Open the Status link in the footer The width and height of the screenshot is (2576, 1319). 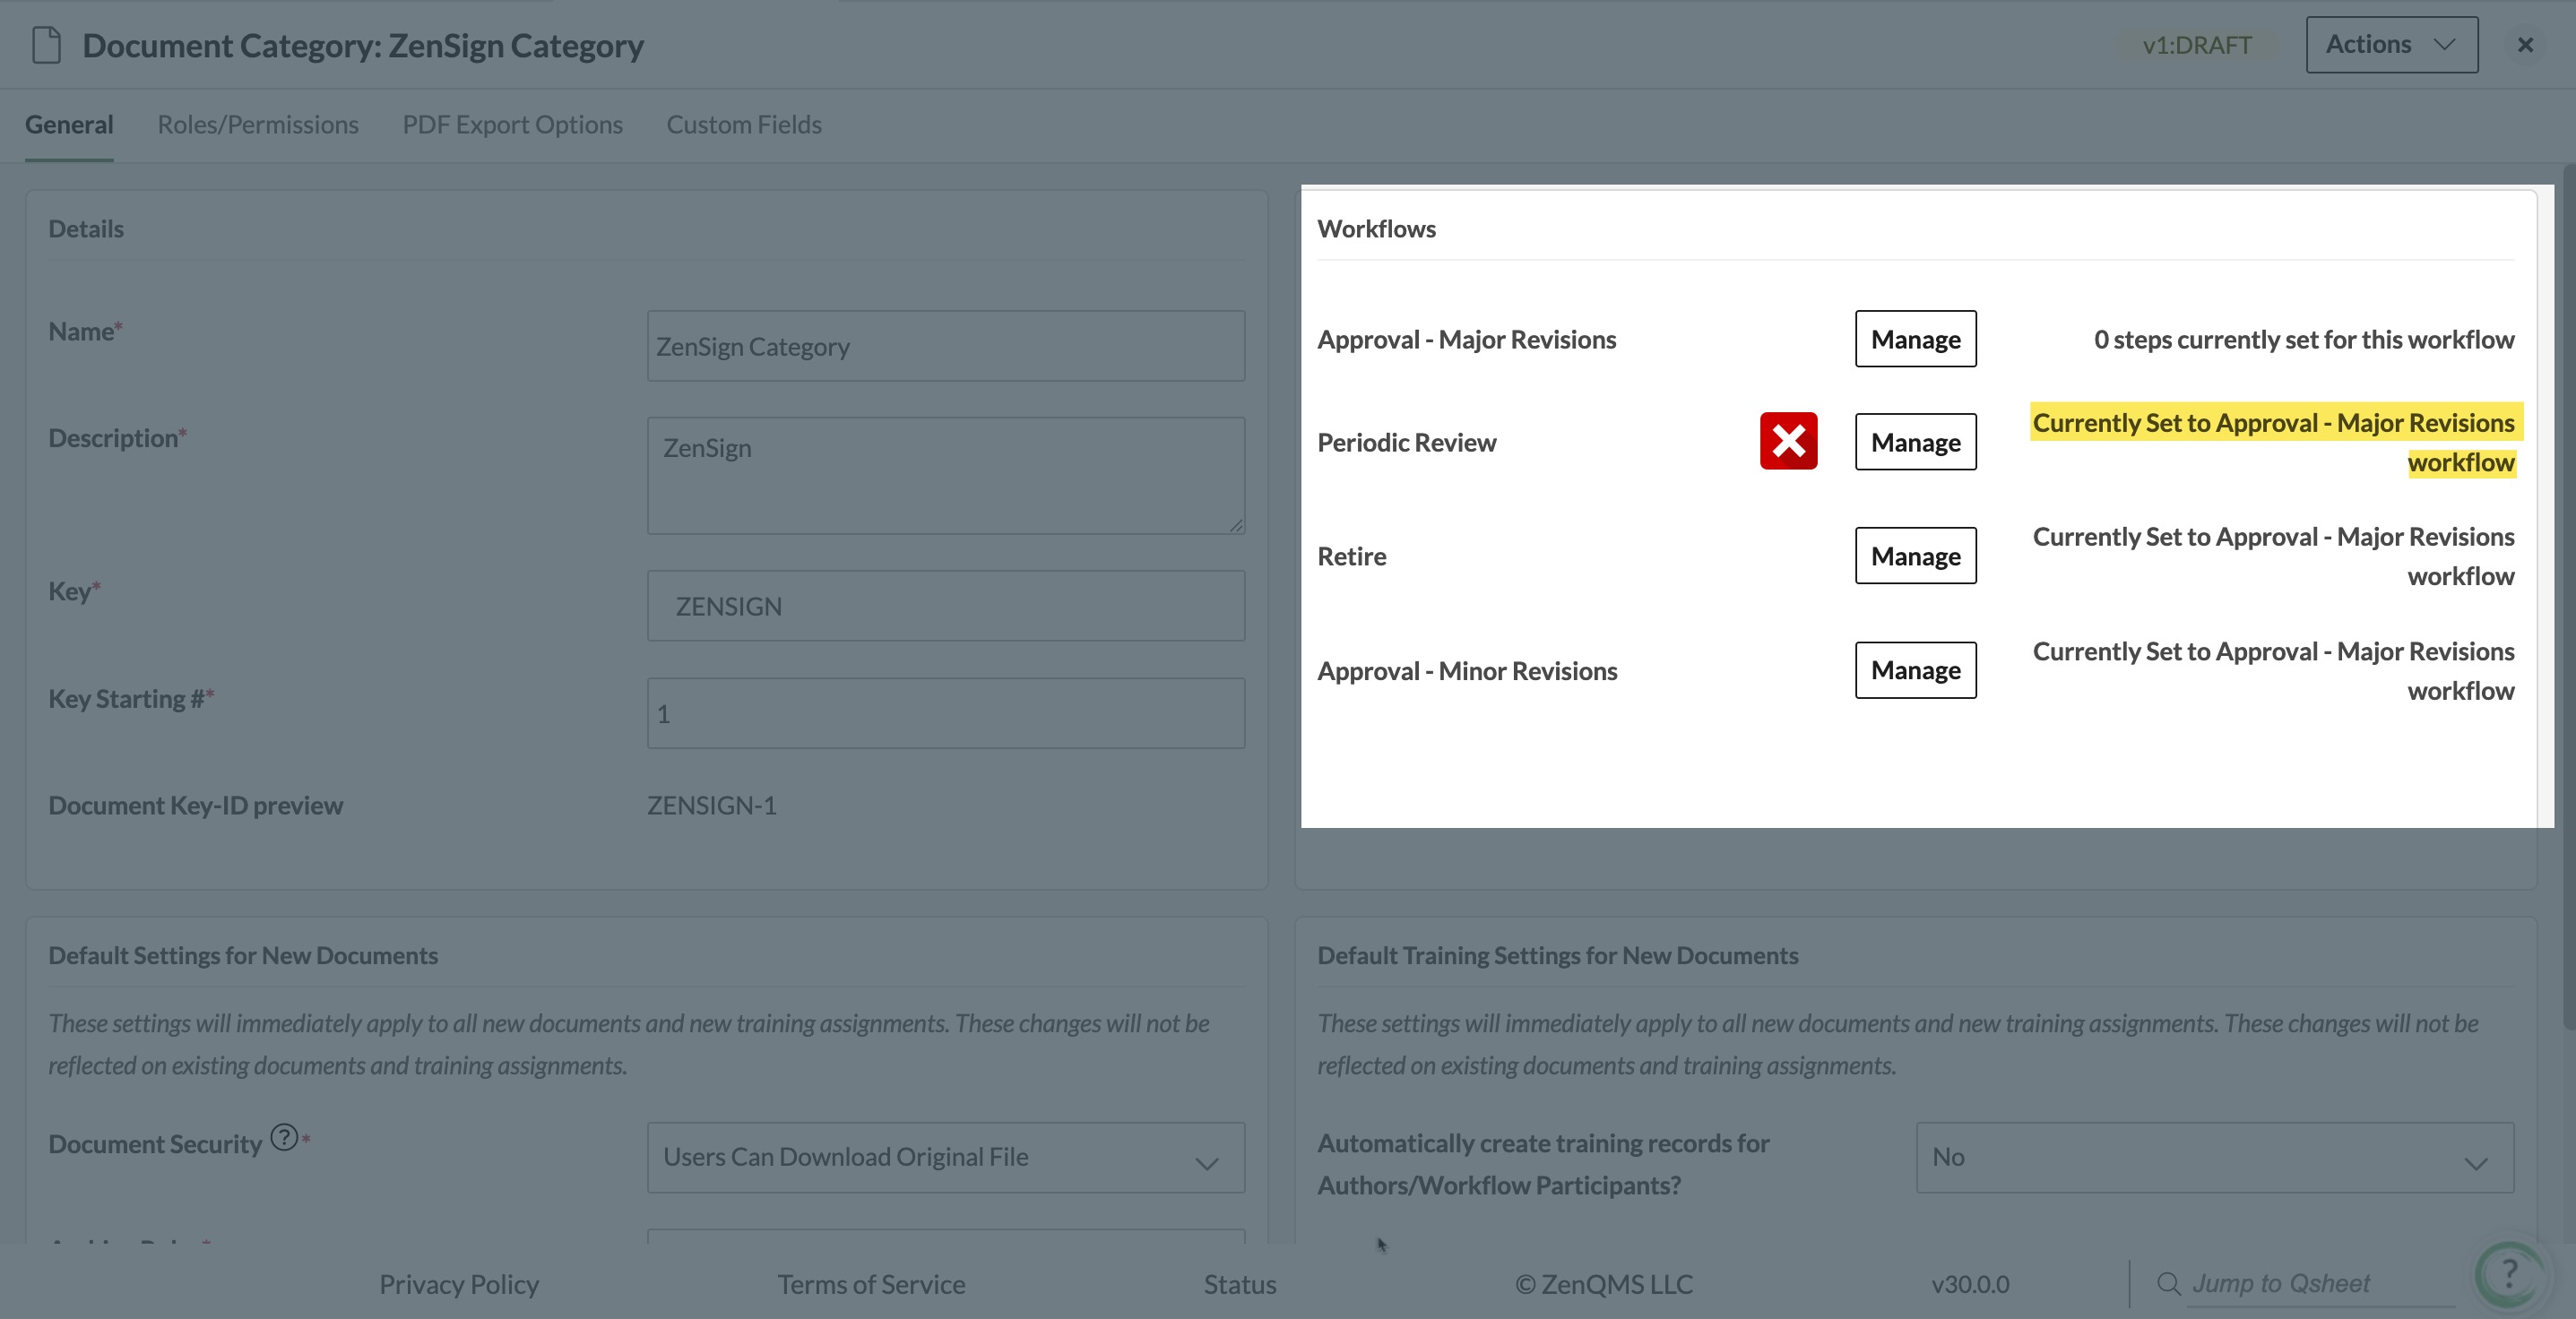point(1240,1284)
